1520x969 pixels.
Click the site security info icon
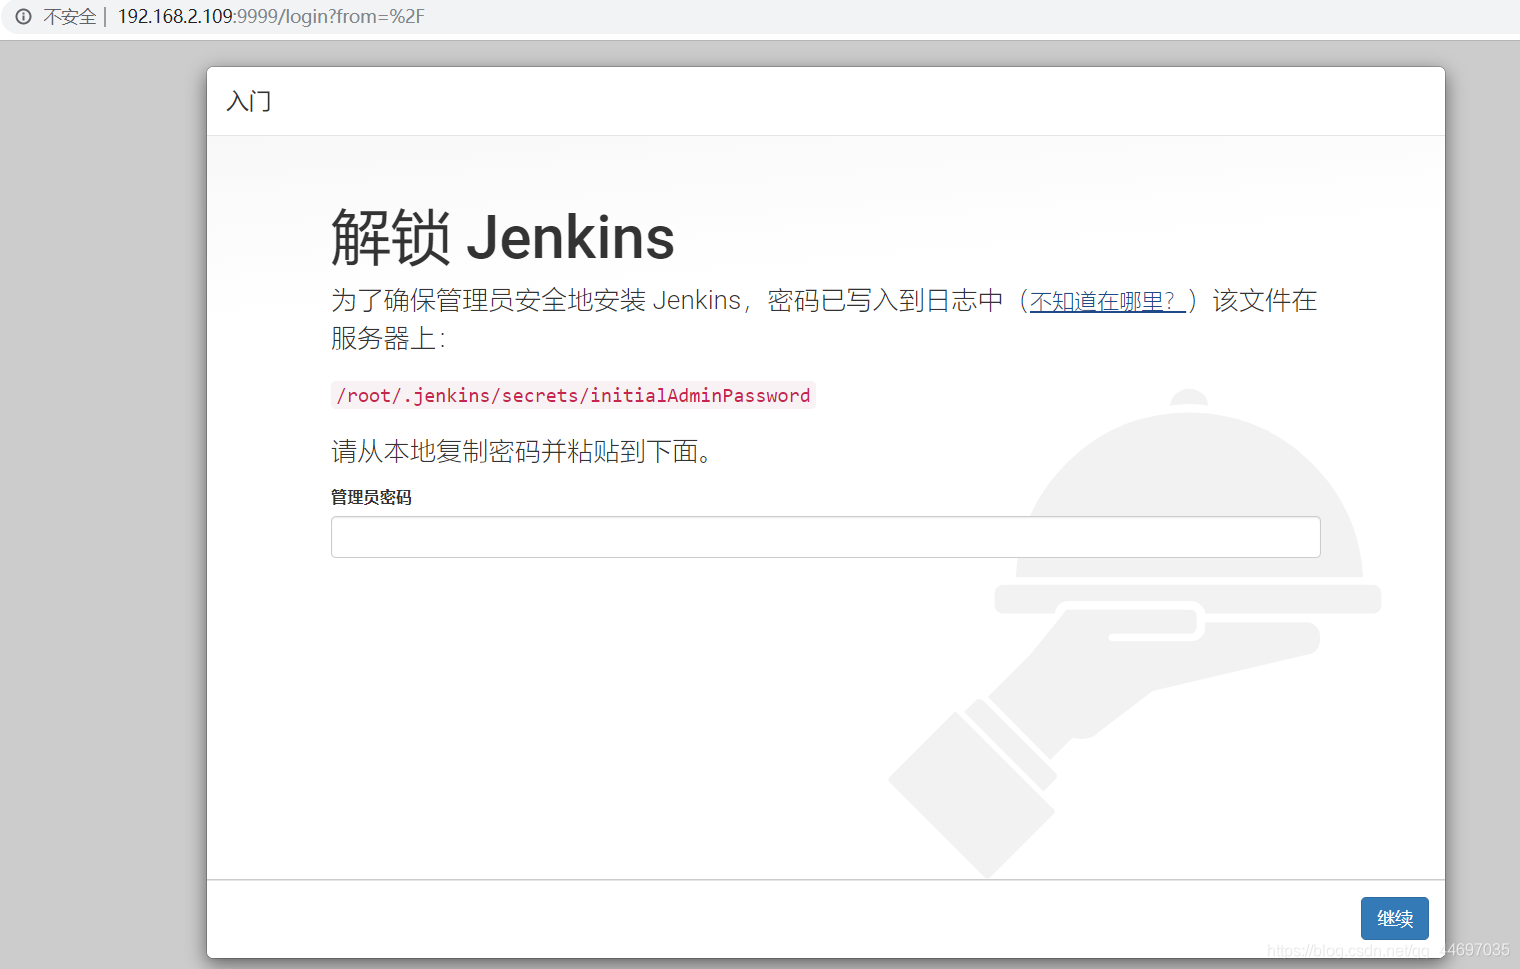pos(23,16)
